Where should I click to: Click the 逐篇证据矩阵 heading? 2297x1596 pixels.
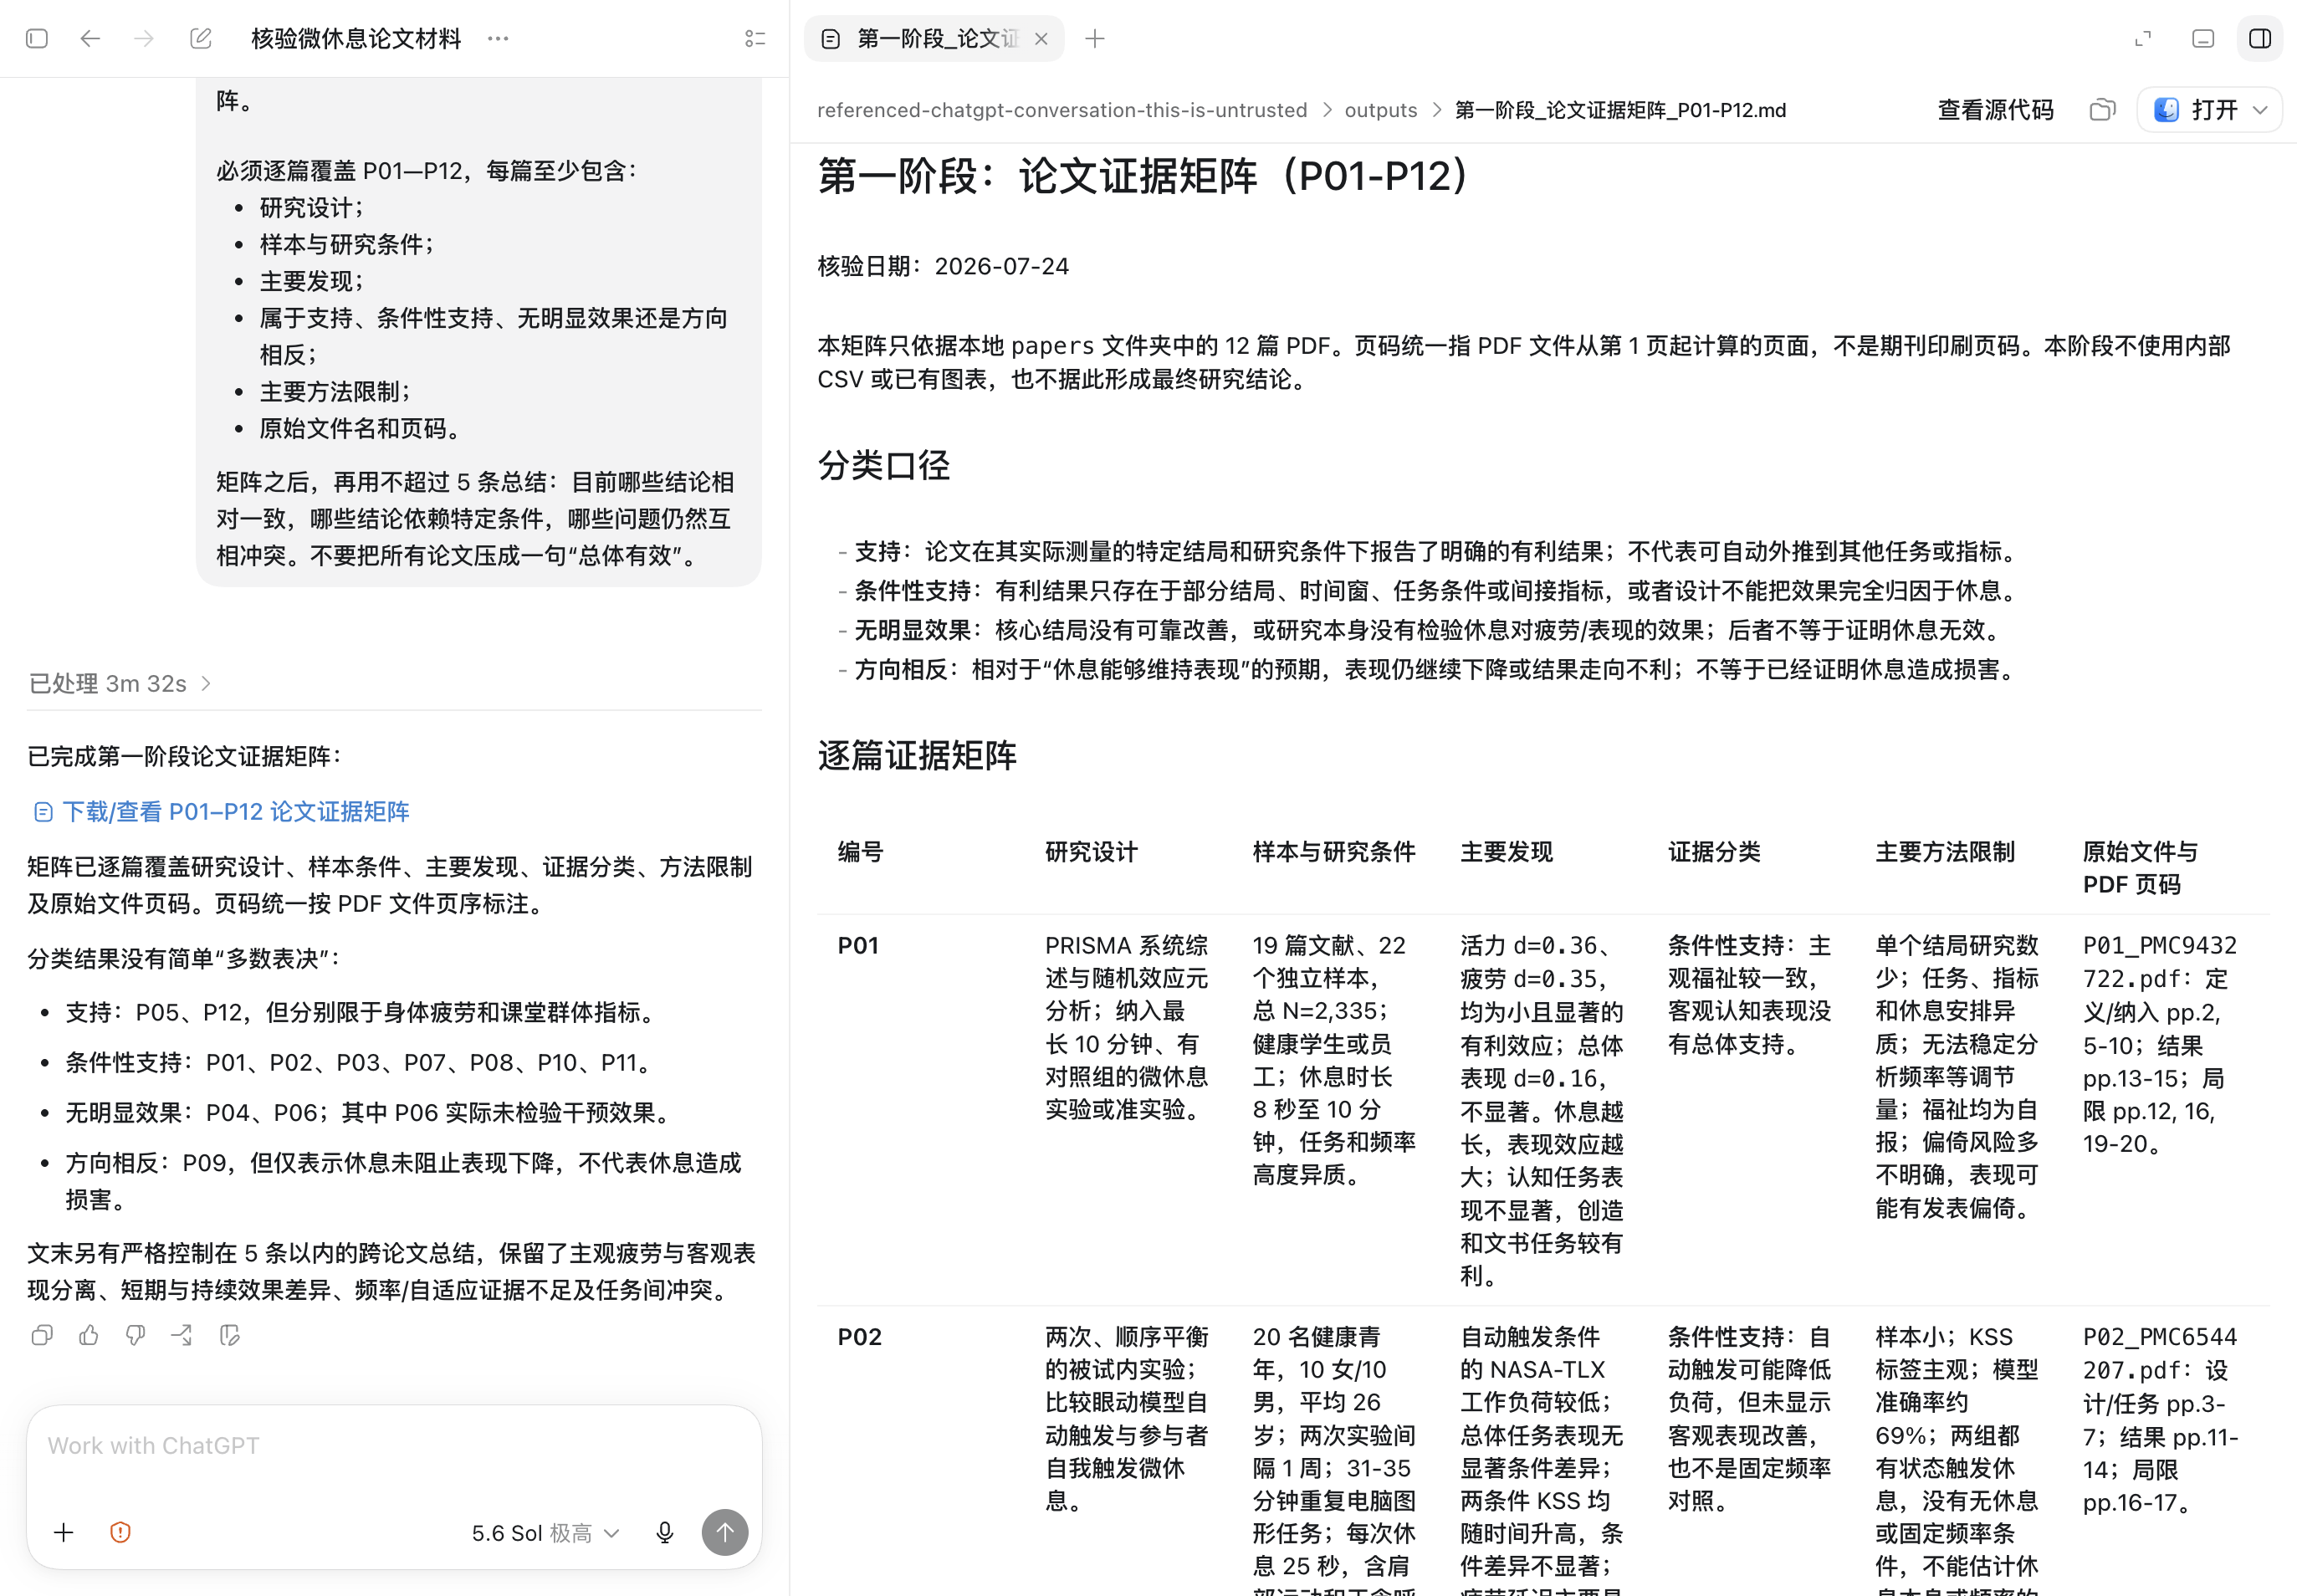click(917, 755)
